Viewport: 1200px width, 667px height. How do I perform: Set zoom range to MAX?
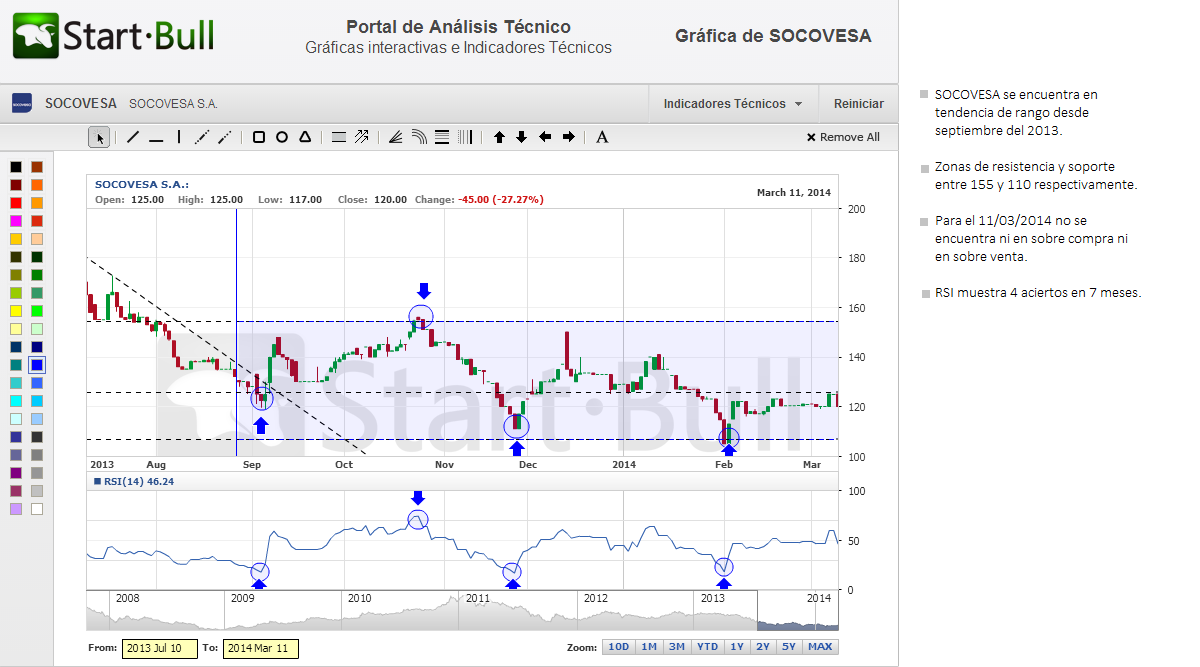pos(820,647)
